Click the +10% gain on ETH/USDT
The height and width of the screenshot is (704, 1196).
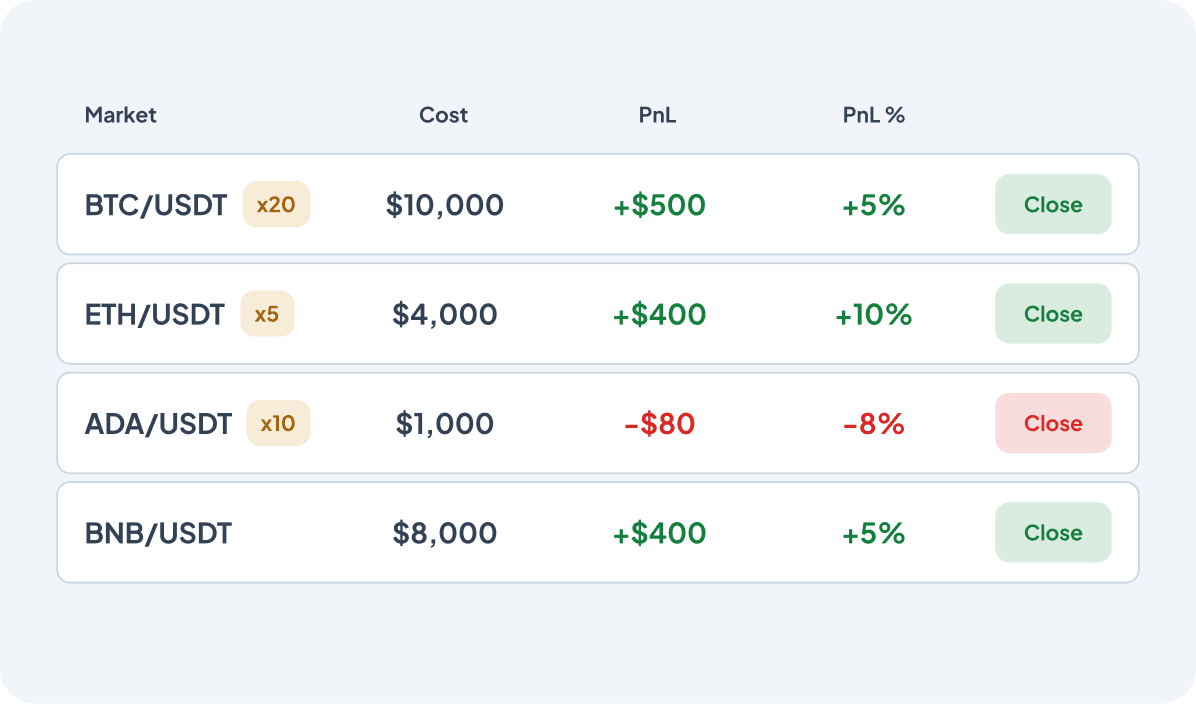pyautogui.click(x=874, y=313)
